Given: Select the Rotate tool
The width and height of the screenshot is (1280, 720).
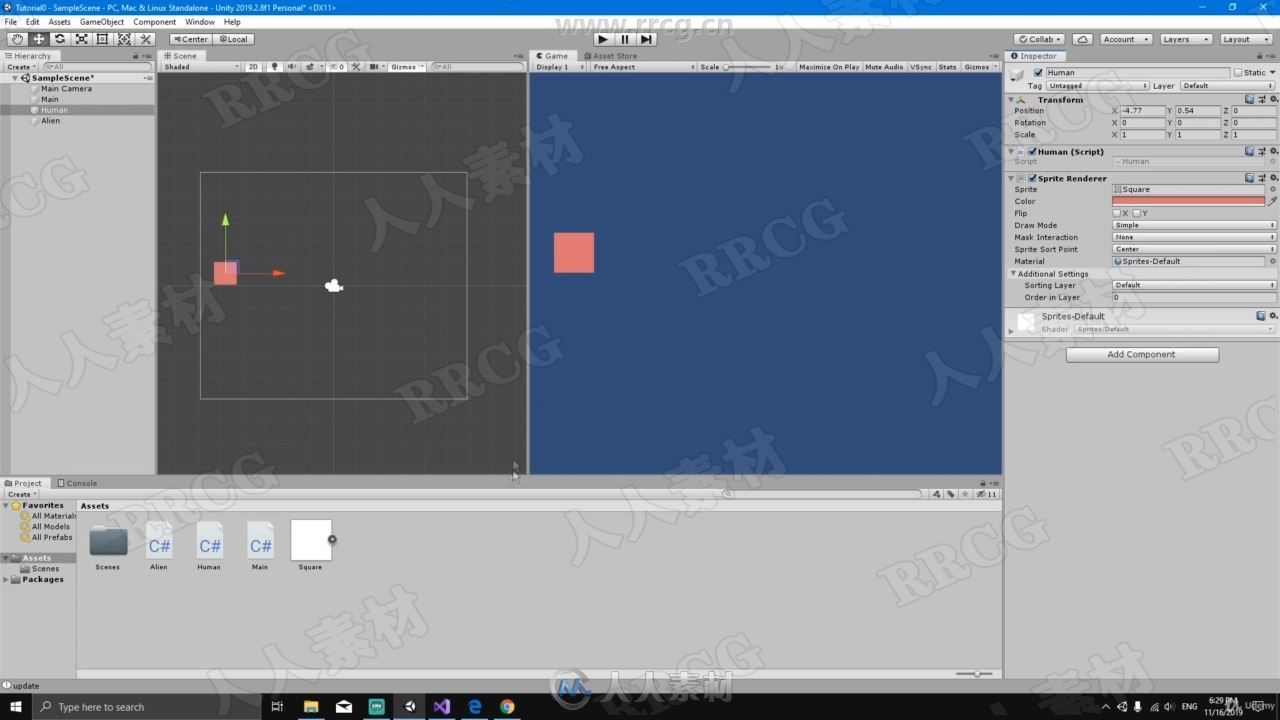Looking at the screenshot, I should [x=60, y=39].
